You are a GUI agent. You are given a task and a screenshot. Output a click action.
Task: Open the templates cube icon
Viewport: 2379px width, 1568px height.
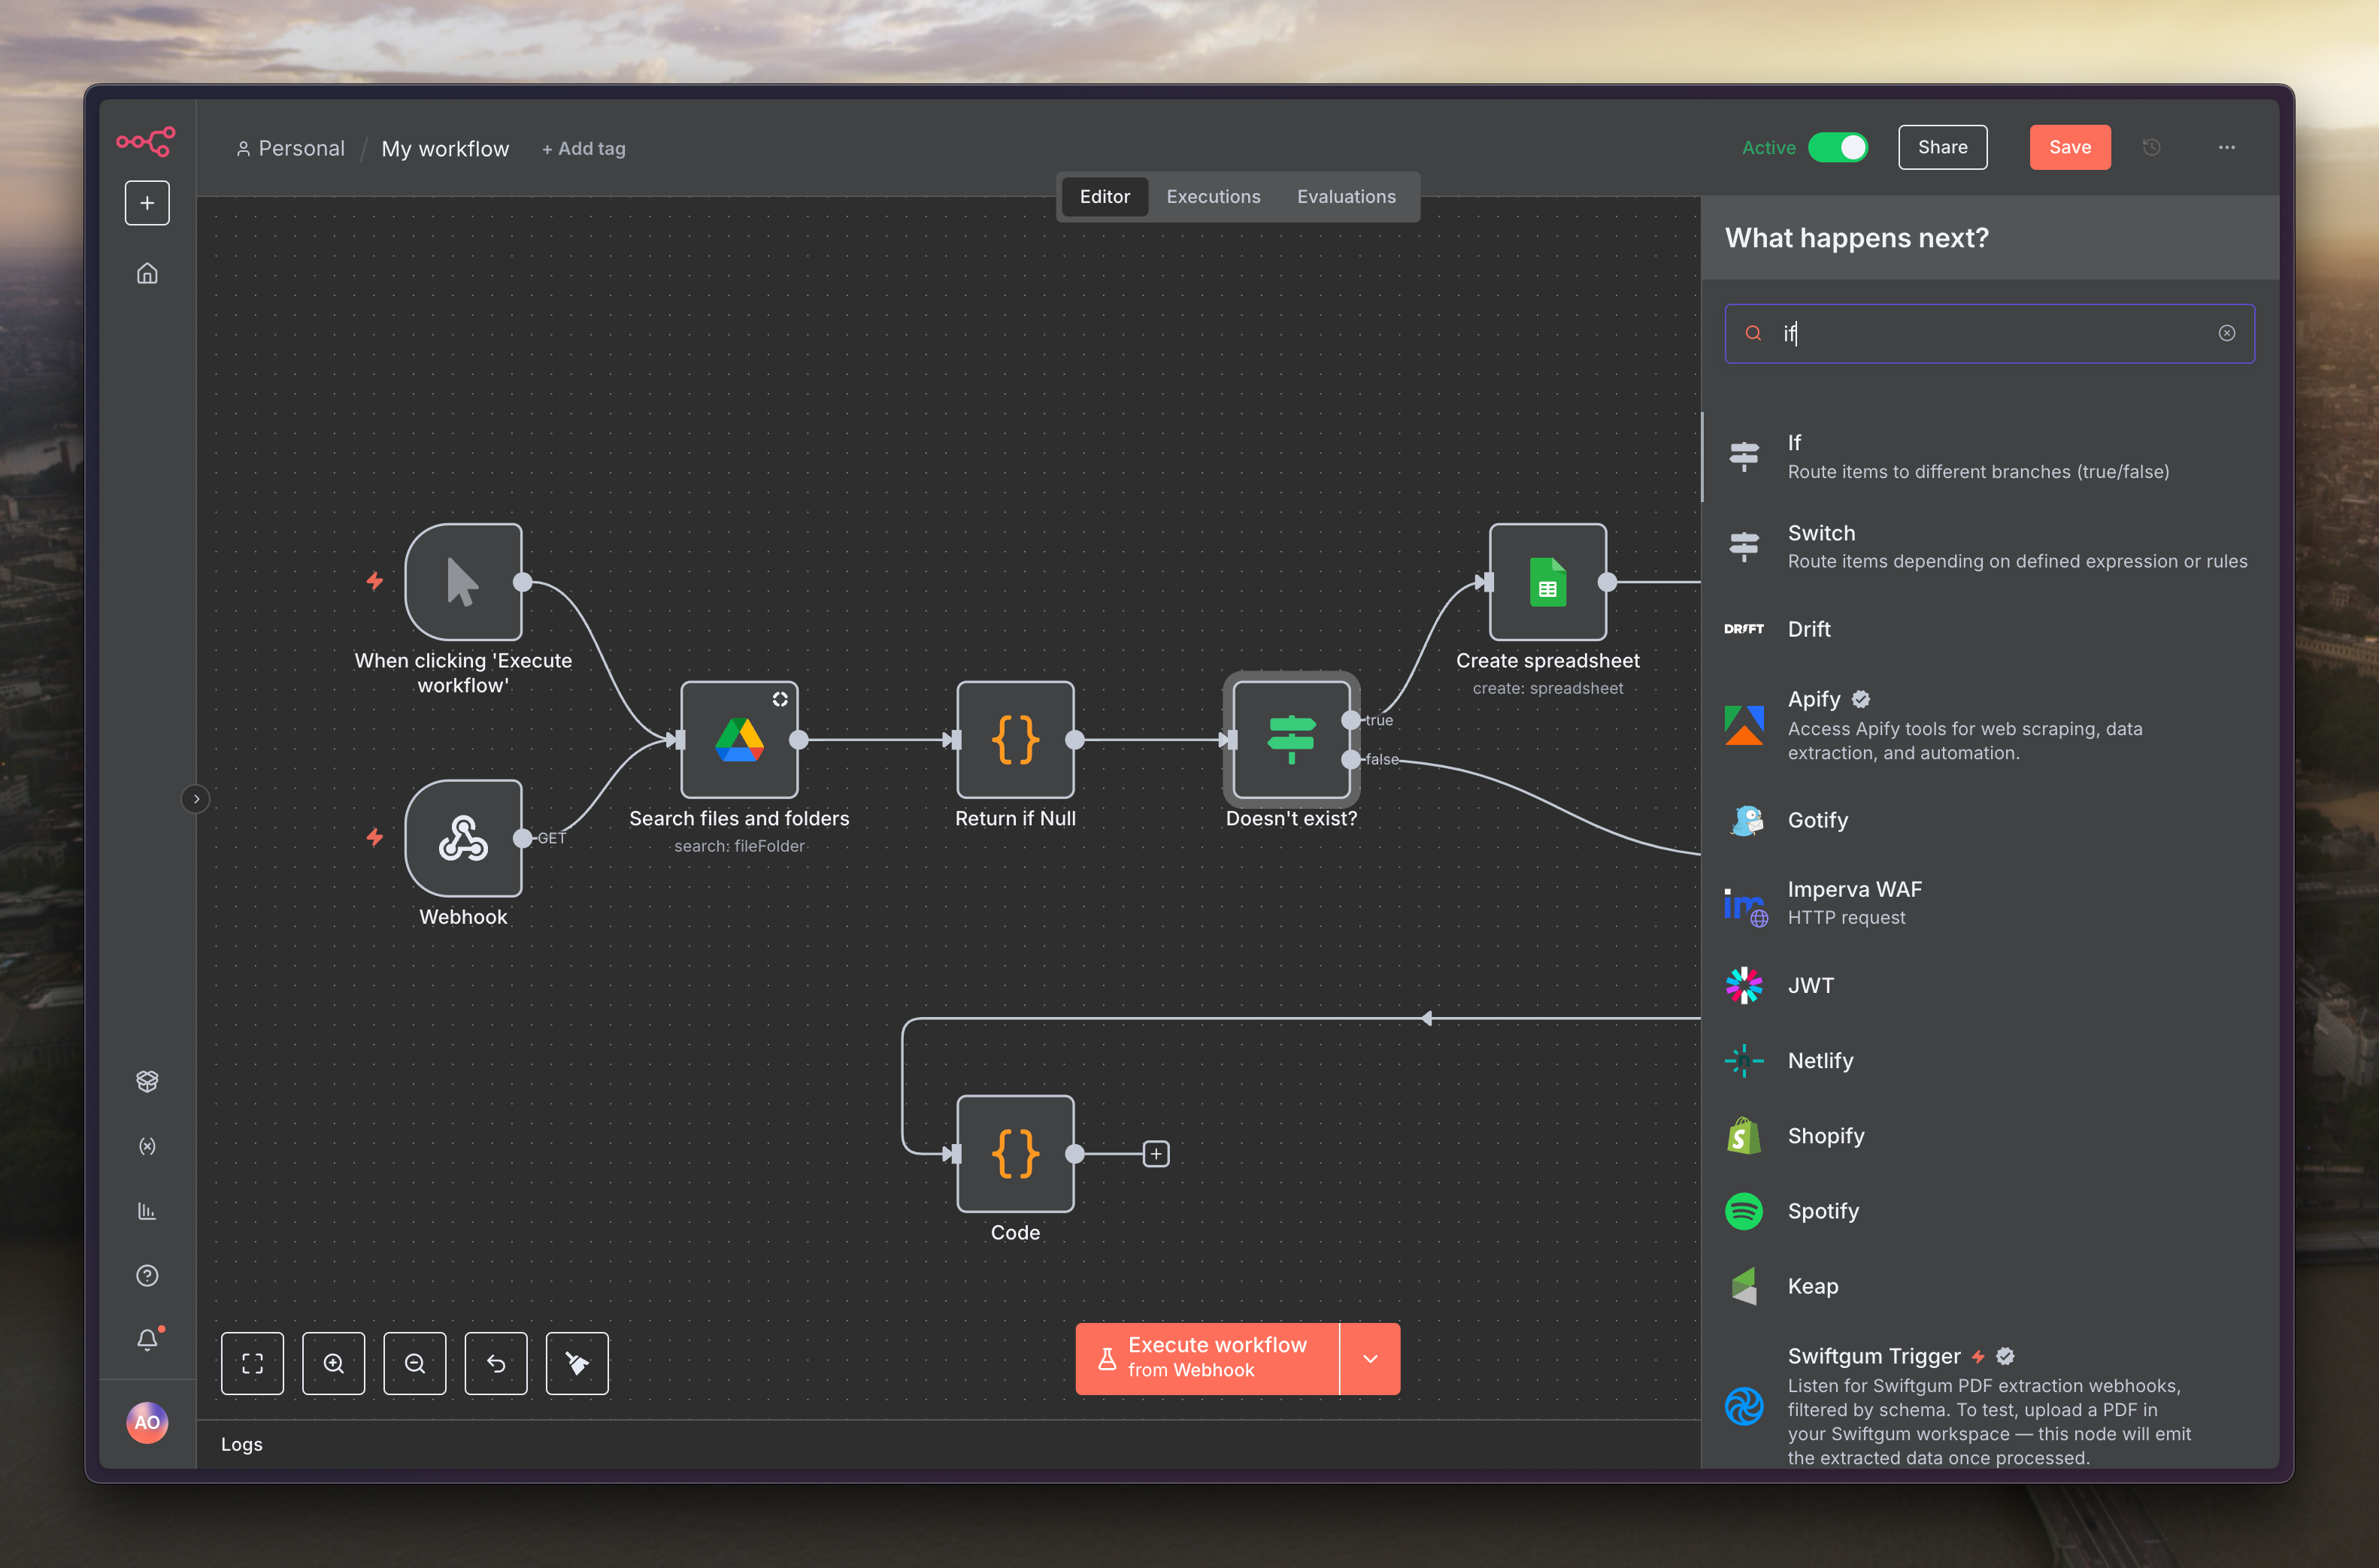pyautogui.click(x=147, y=1081)
